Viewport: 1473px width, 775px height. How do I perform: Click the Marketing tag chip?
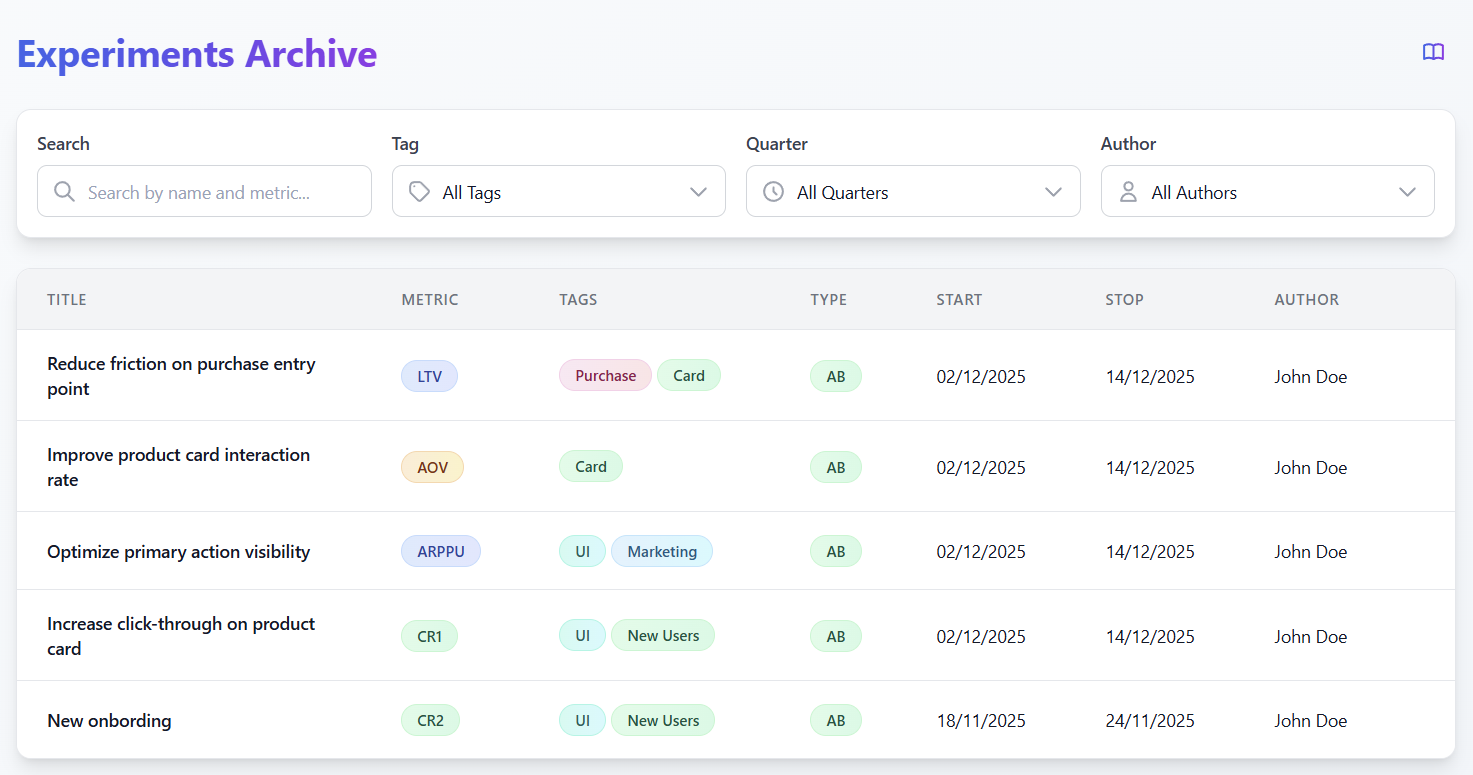(661, 552)
